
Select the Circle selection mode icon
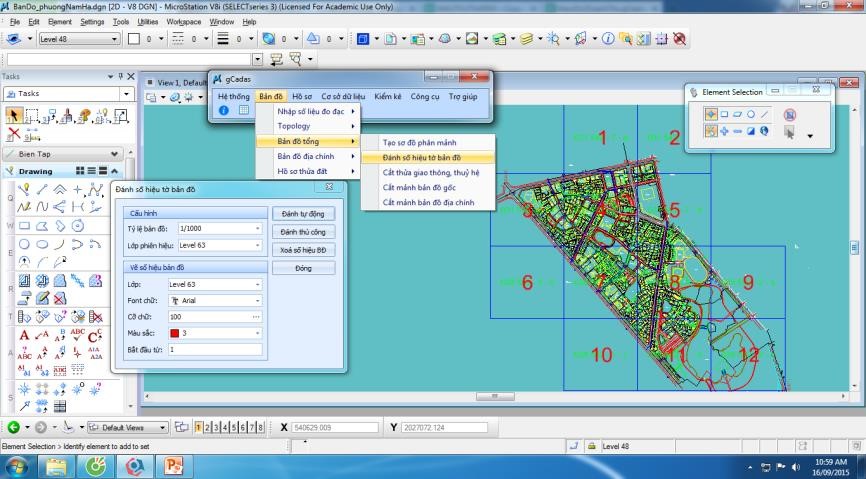tap(751, 114)
